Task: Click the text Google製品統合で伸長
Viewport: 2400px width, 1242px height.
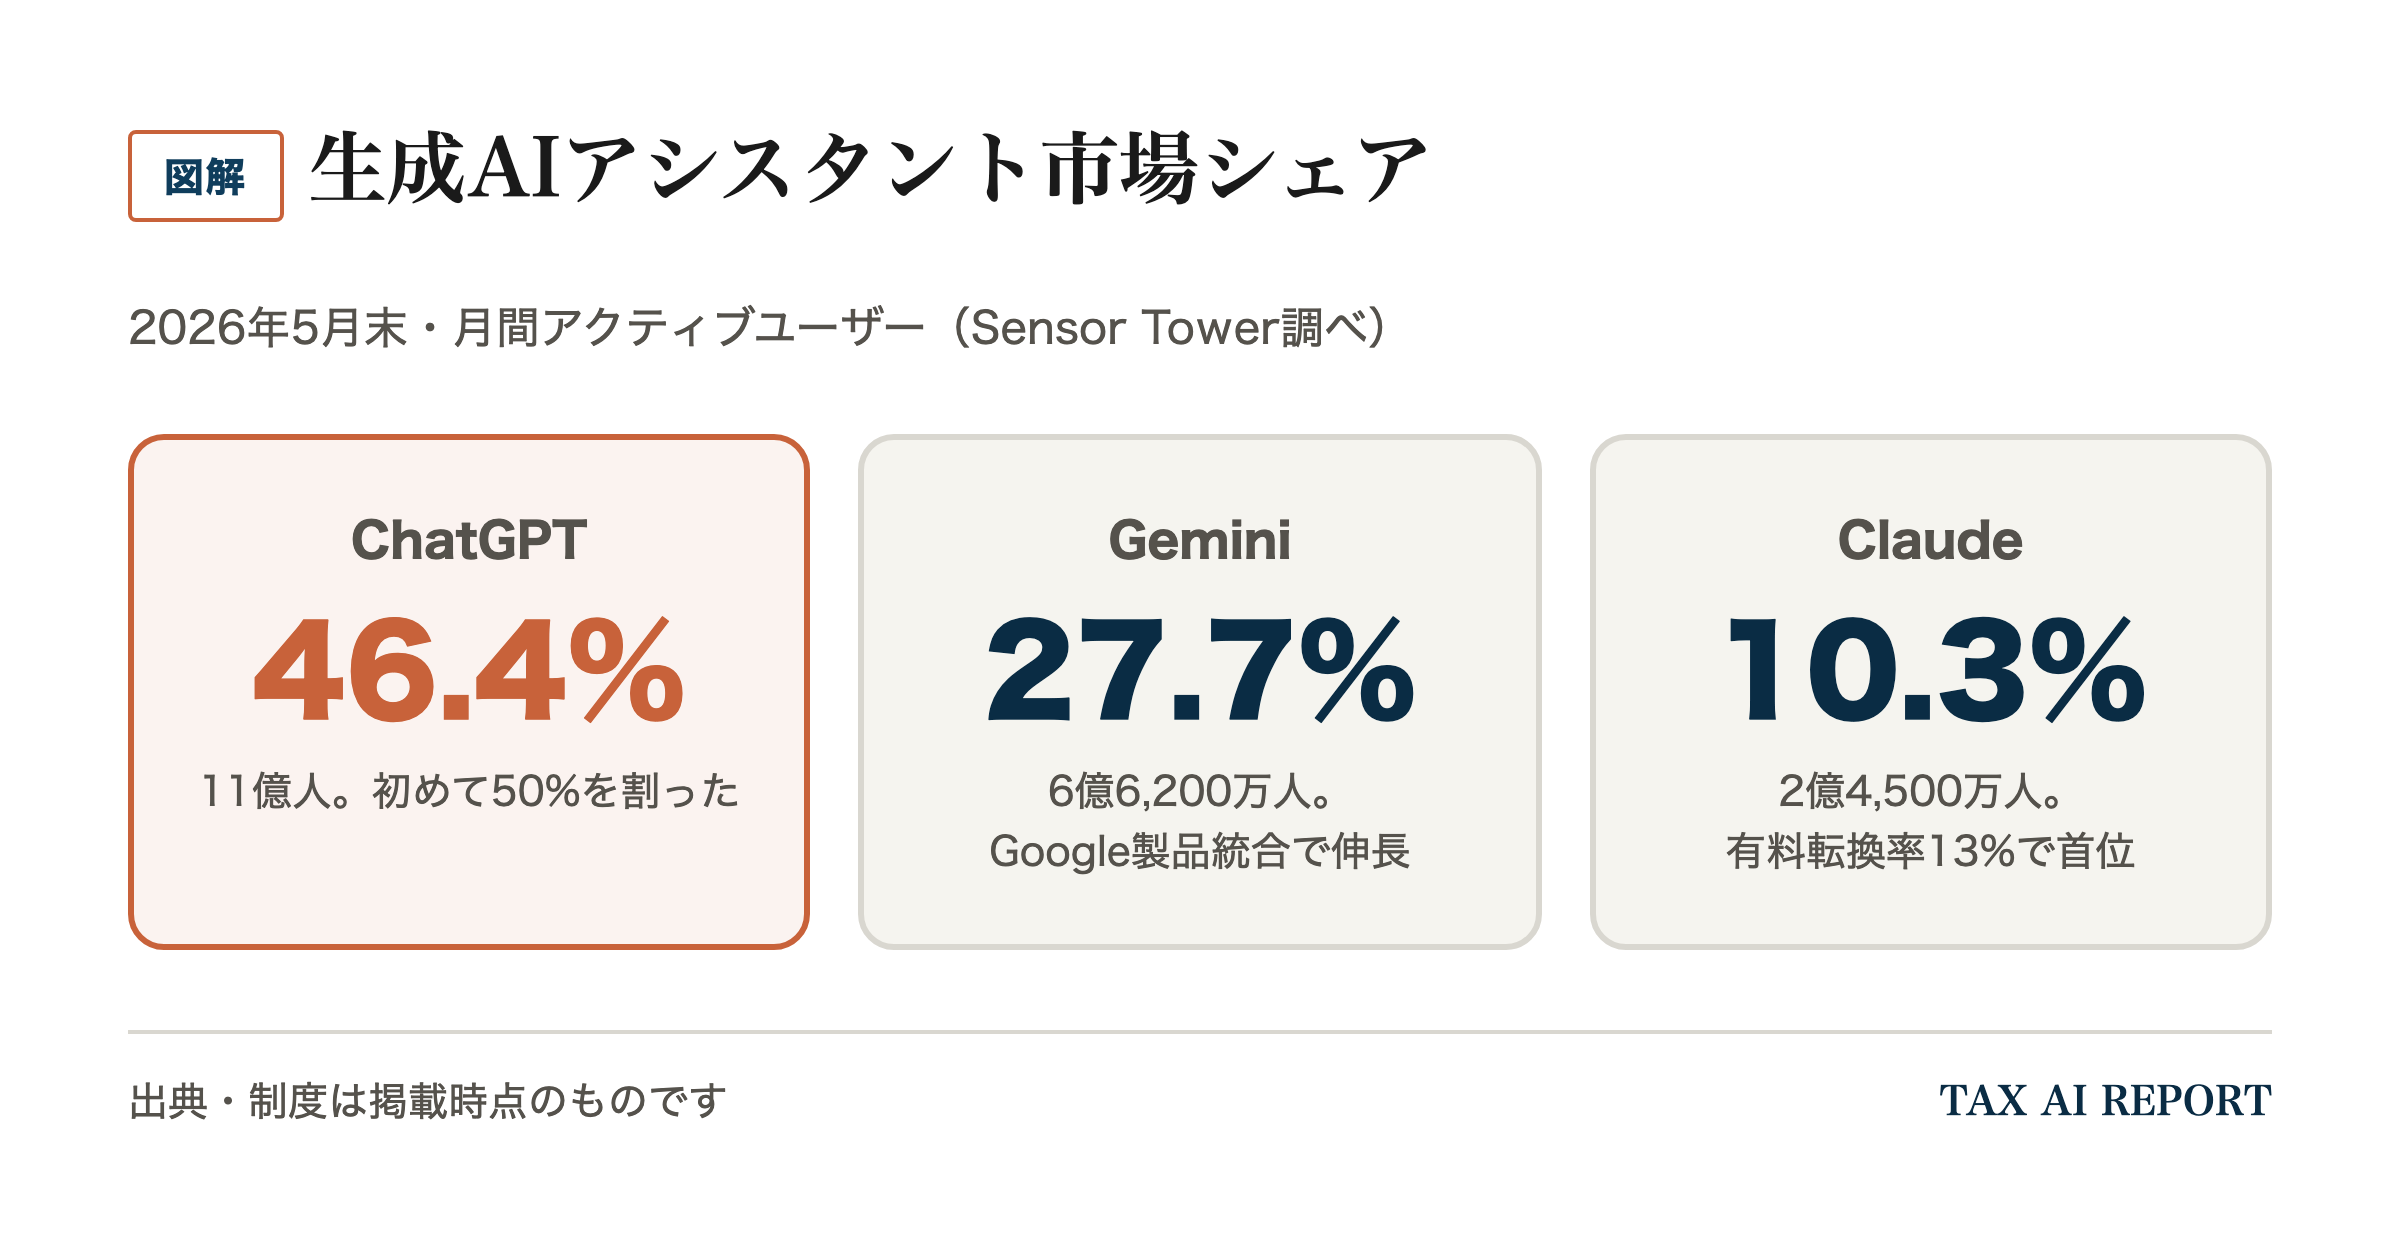Action: tap(1200, 851)
